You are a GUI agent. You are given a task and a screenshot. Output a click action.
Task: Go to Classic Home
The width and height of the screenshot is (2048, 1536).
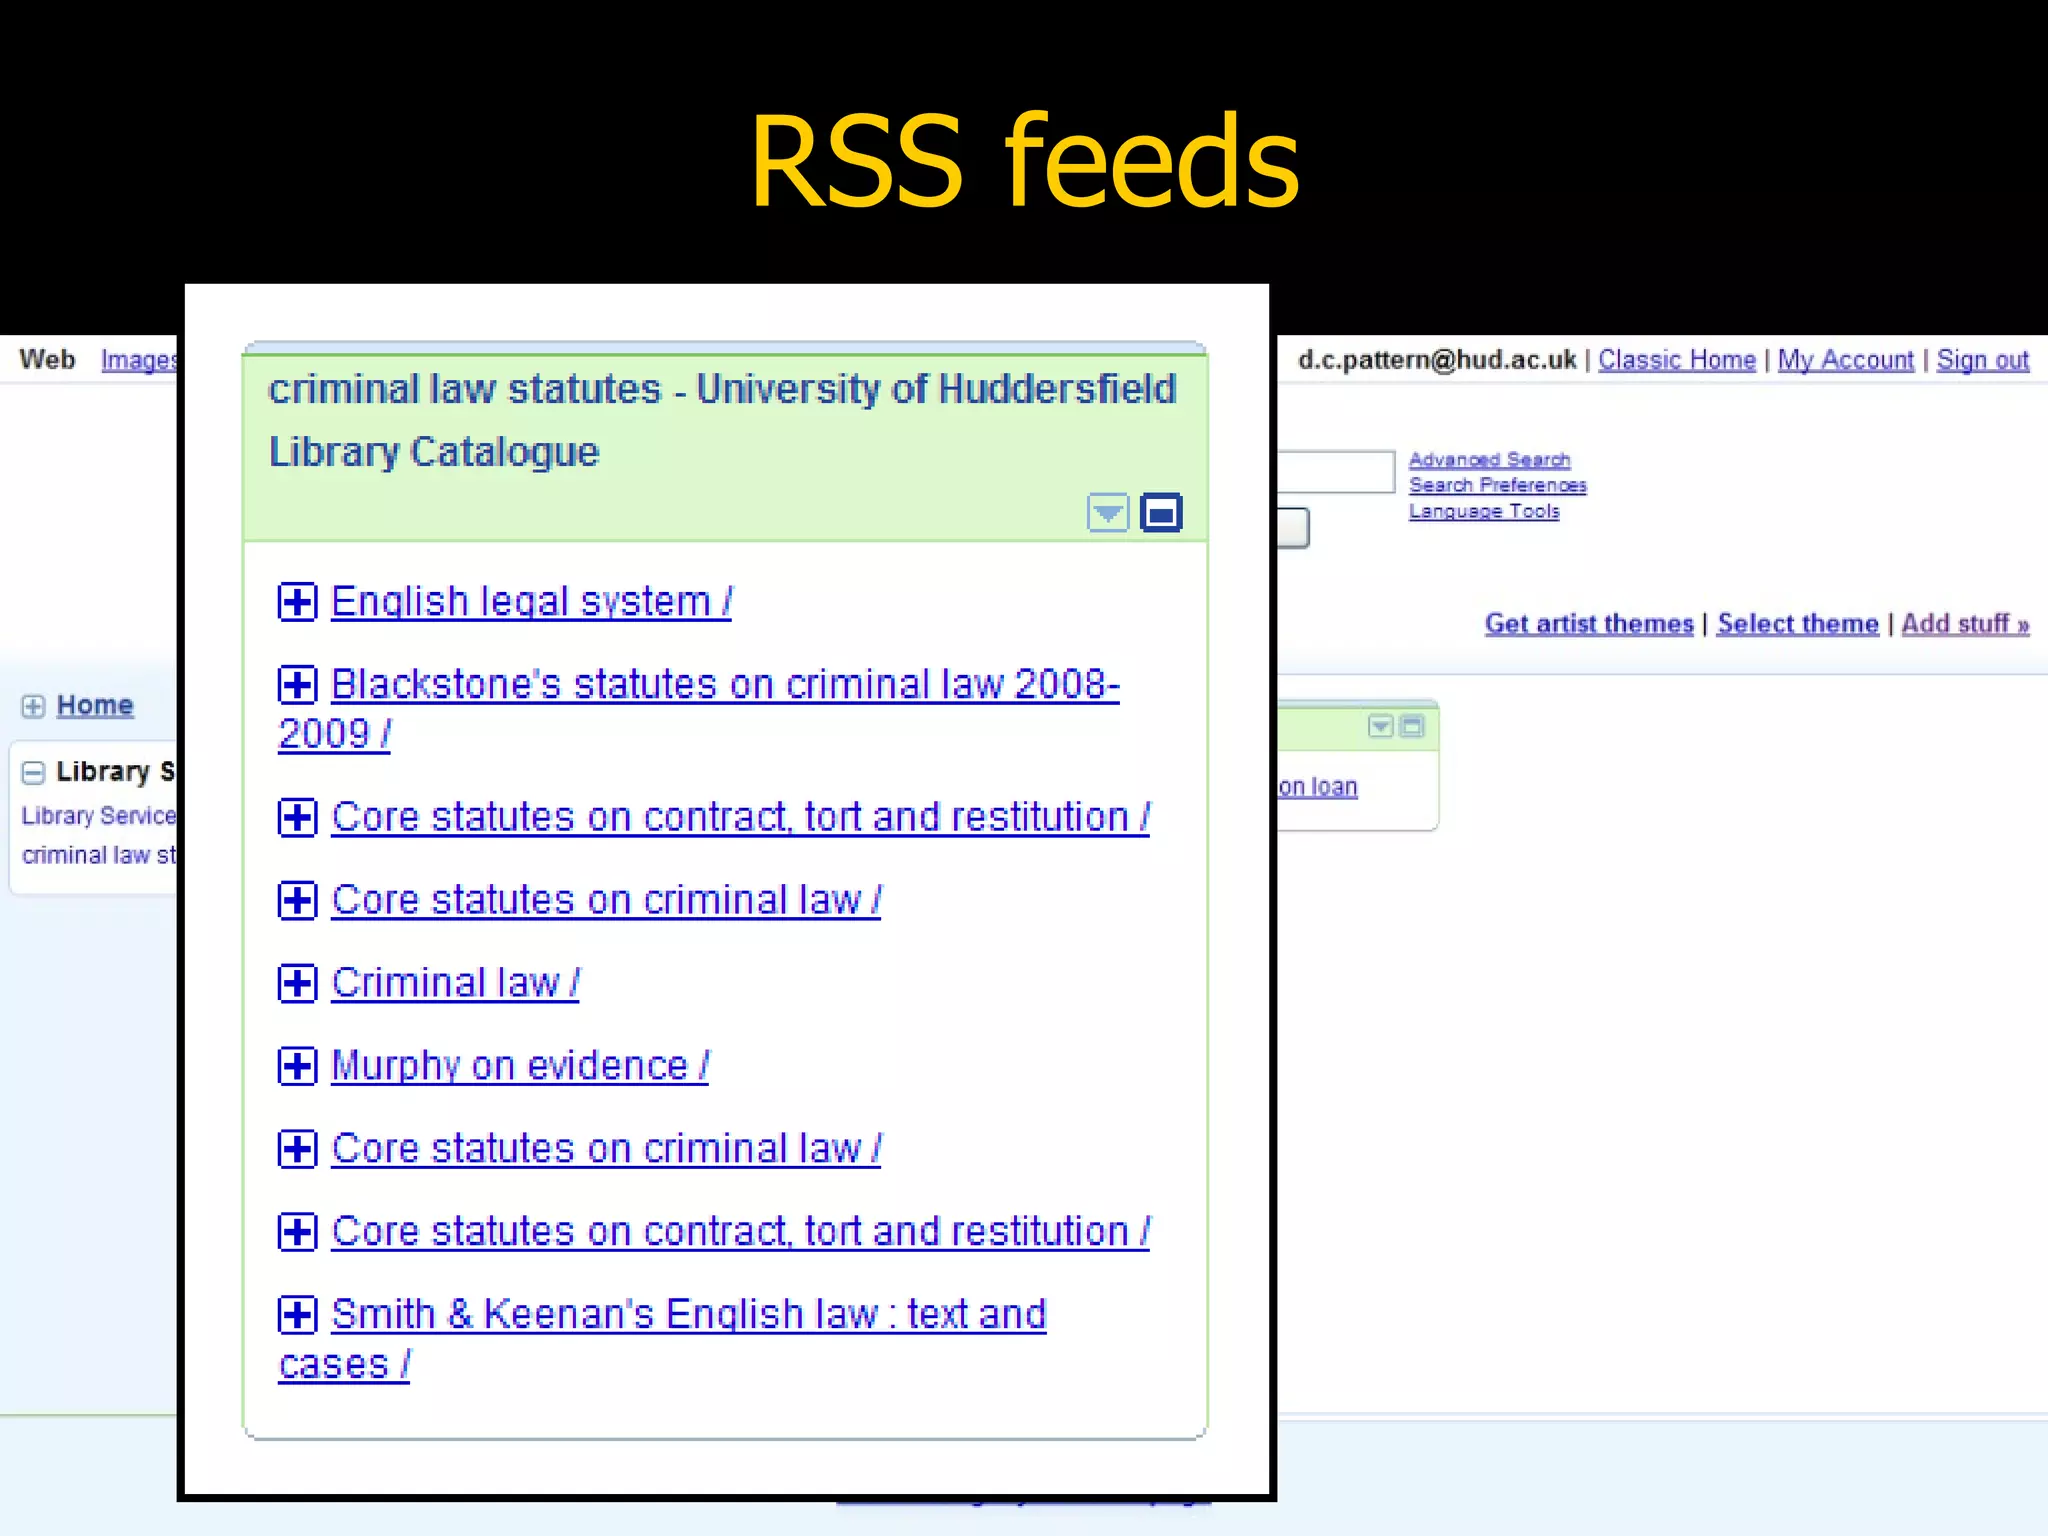tap(1677, 360)
